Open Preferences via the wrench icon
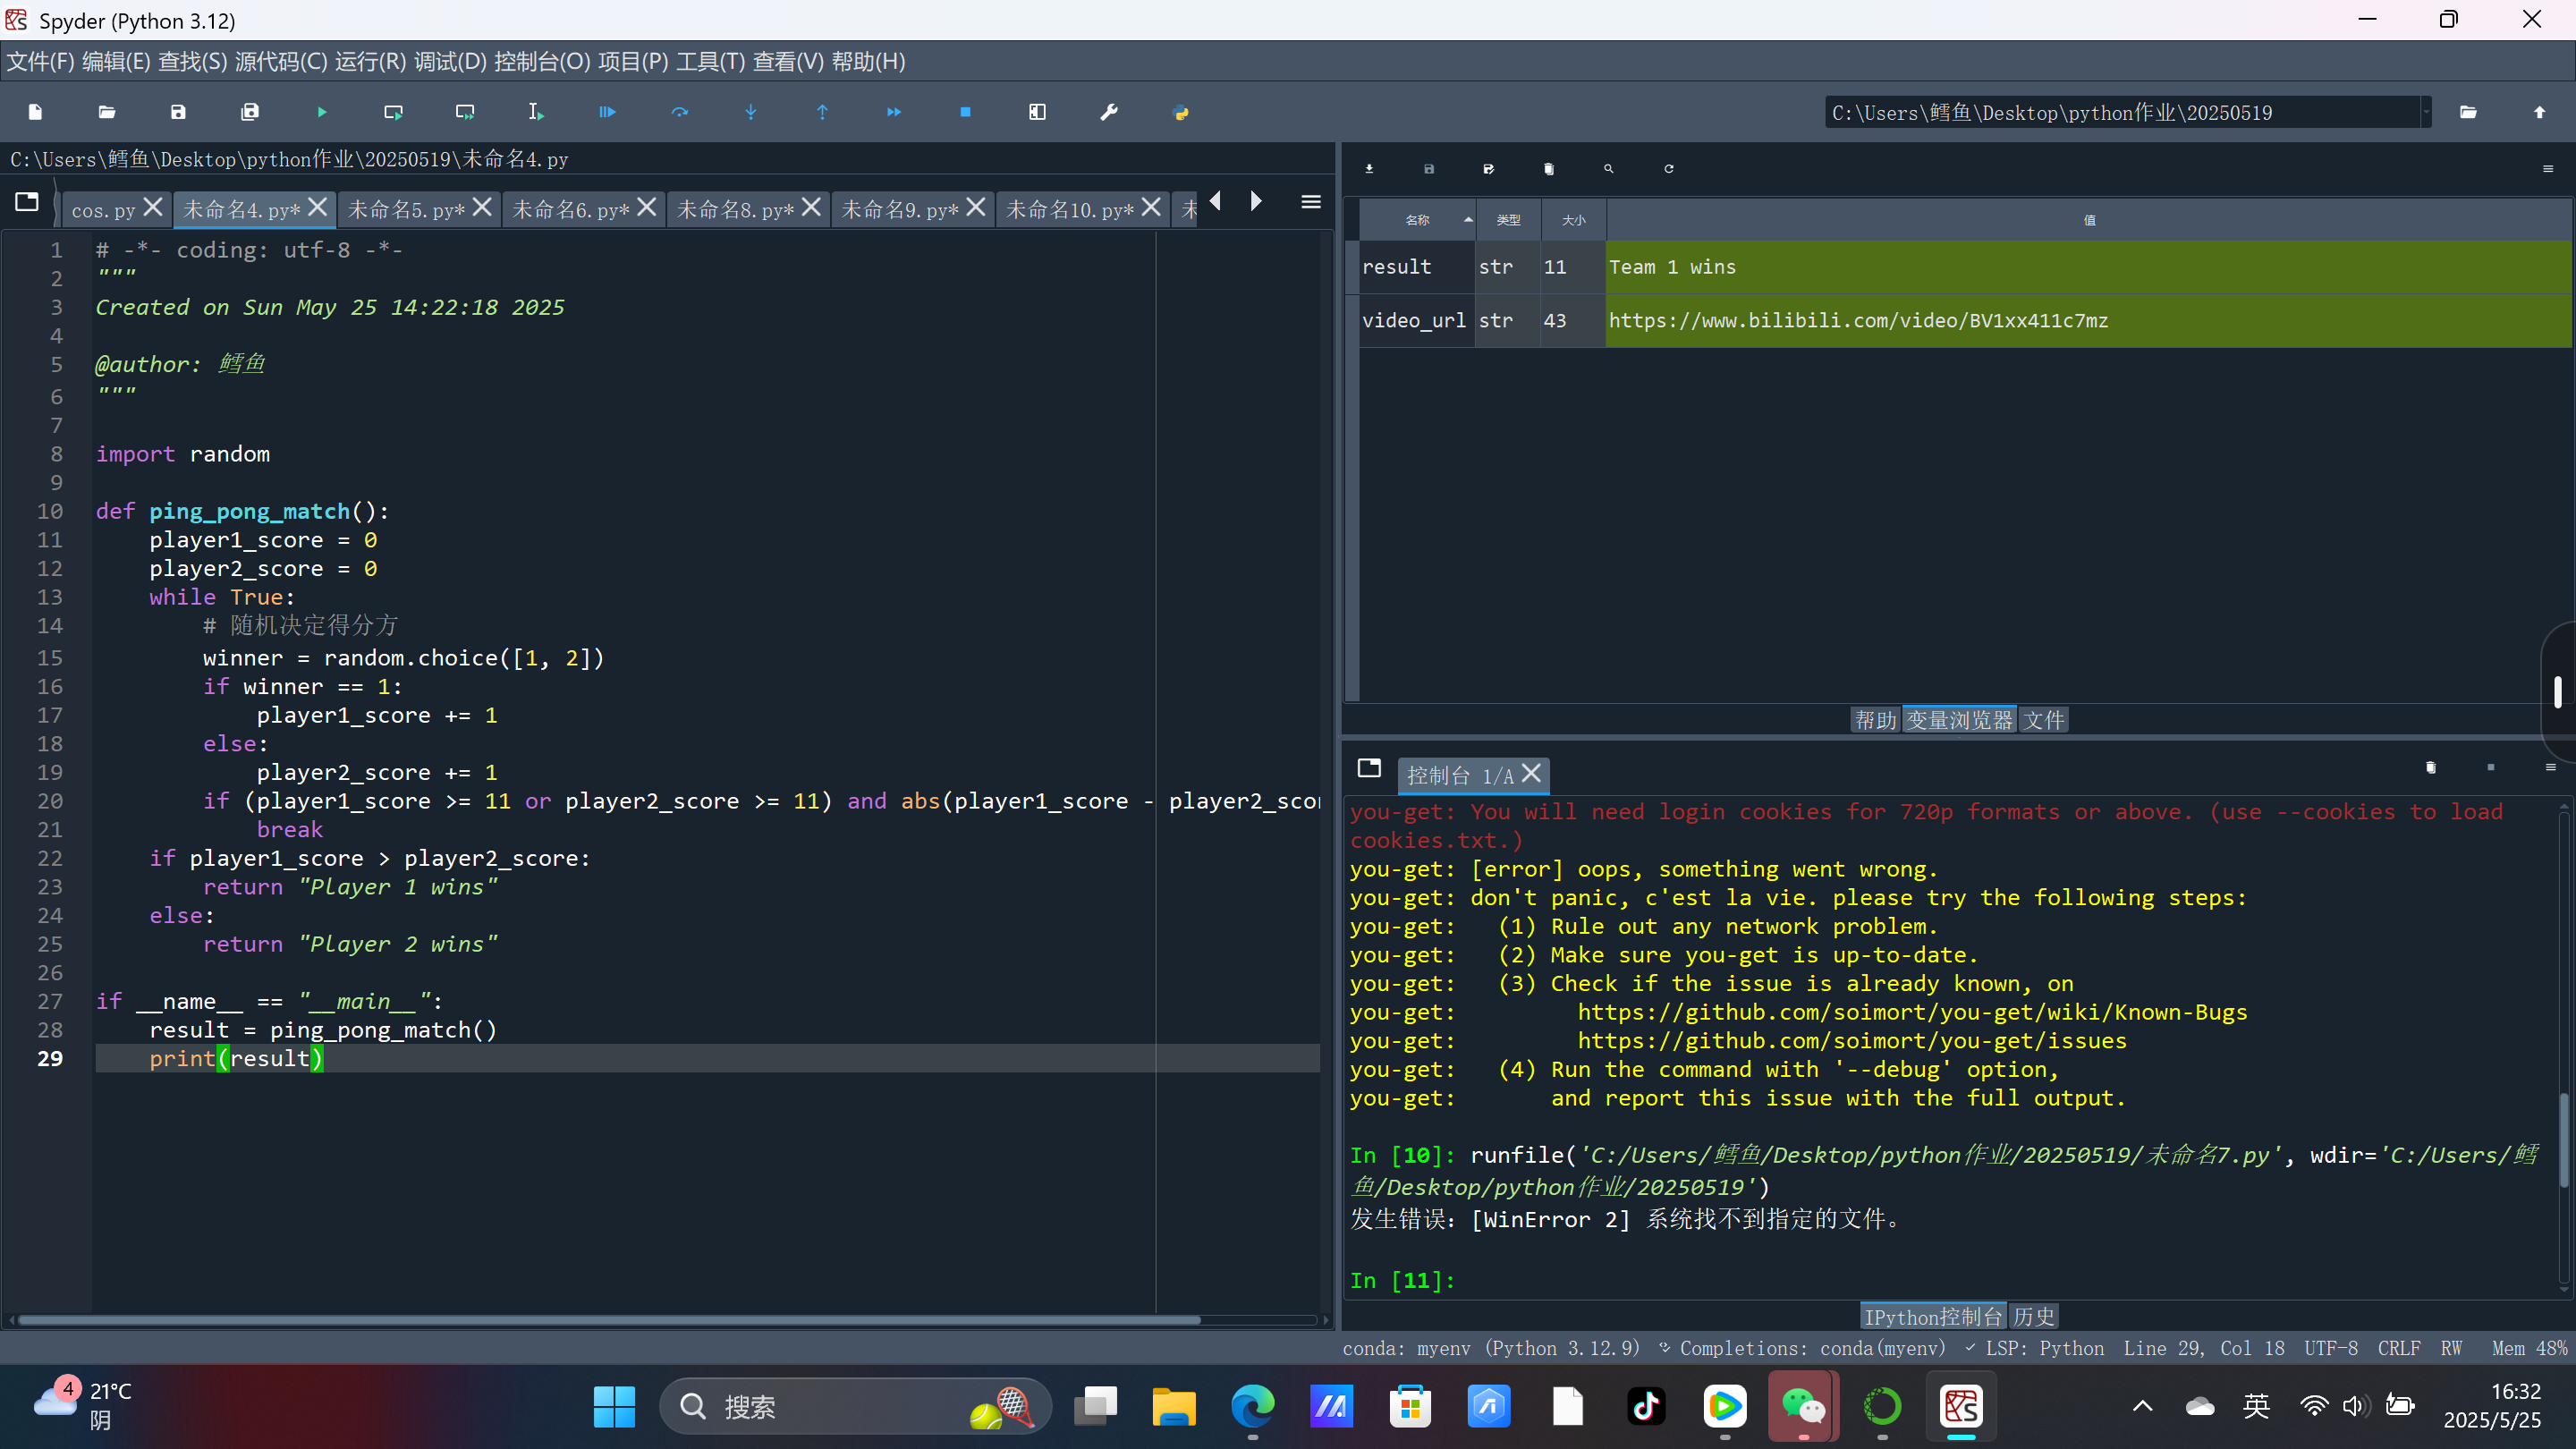The width and height of the screenshot is (2576, 1449). 1108,112
